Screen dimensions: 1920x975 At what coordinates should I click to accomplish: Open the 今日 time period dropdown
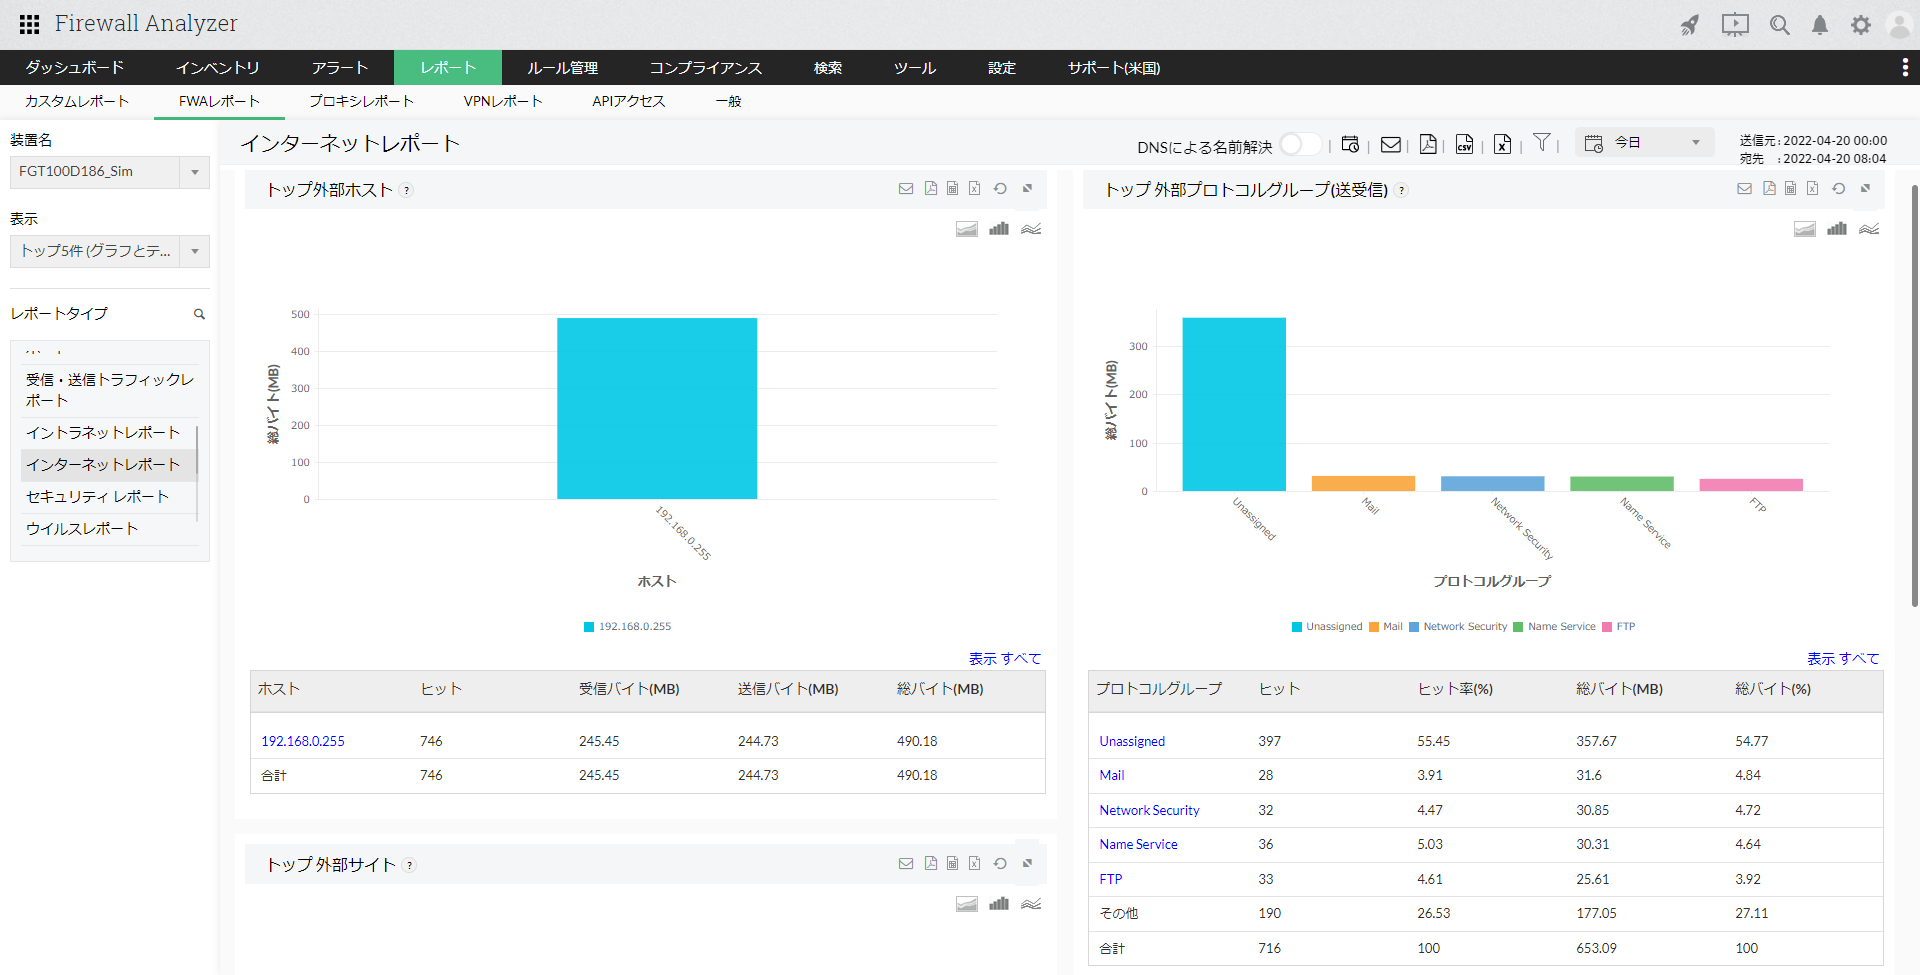coord(1645,143)
